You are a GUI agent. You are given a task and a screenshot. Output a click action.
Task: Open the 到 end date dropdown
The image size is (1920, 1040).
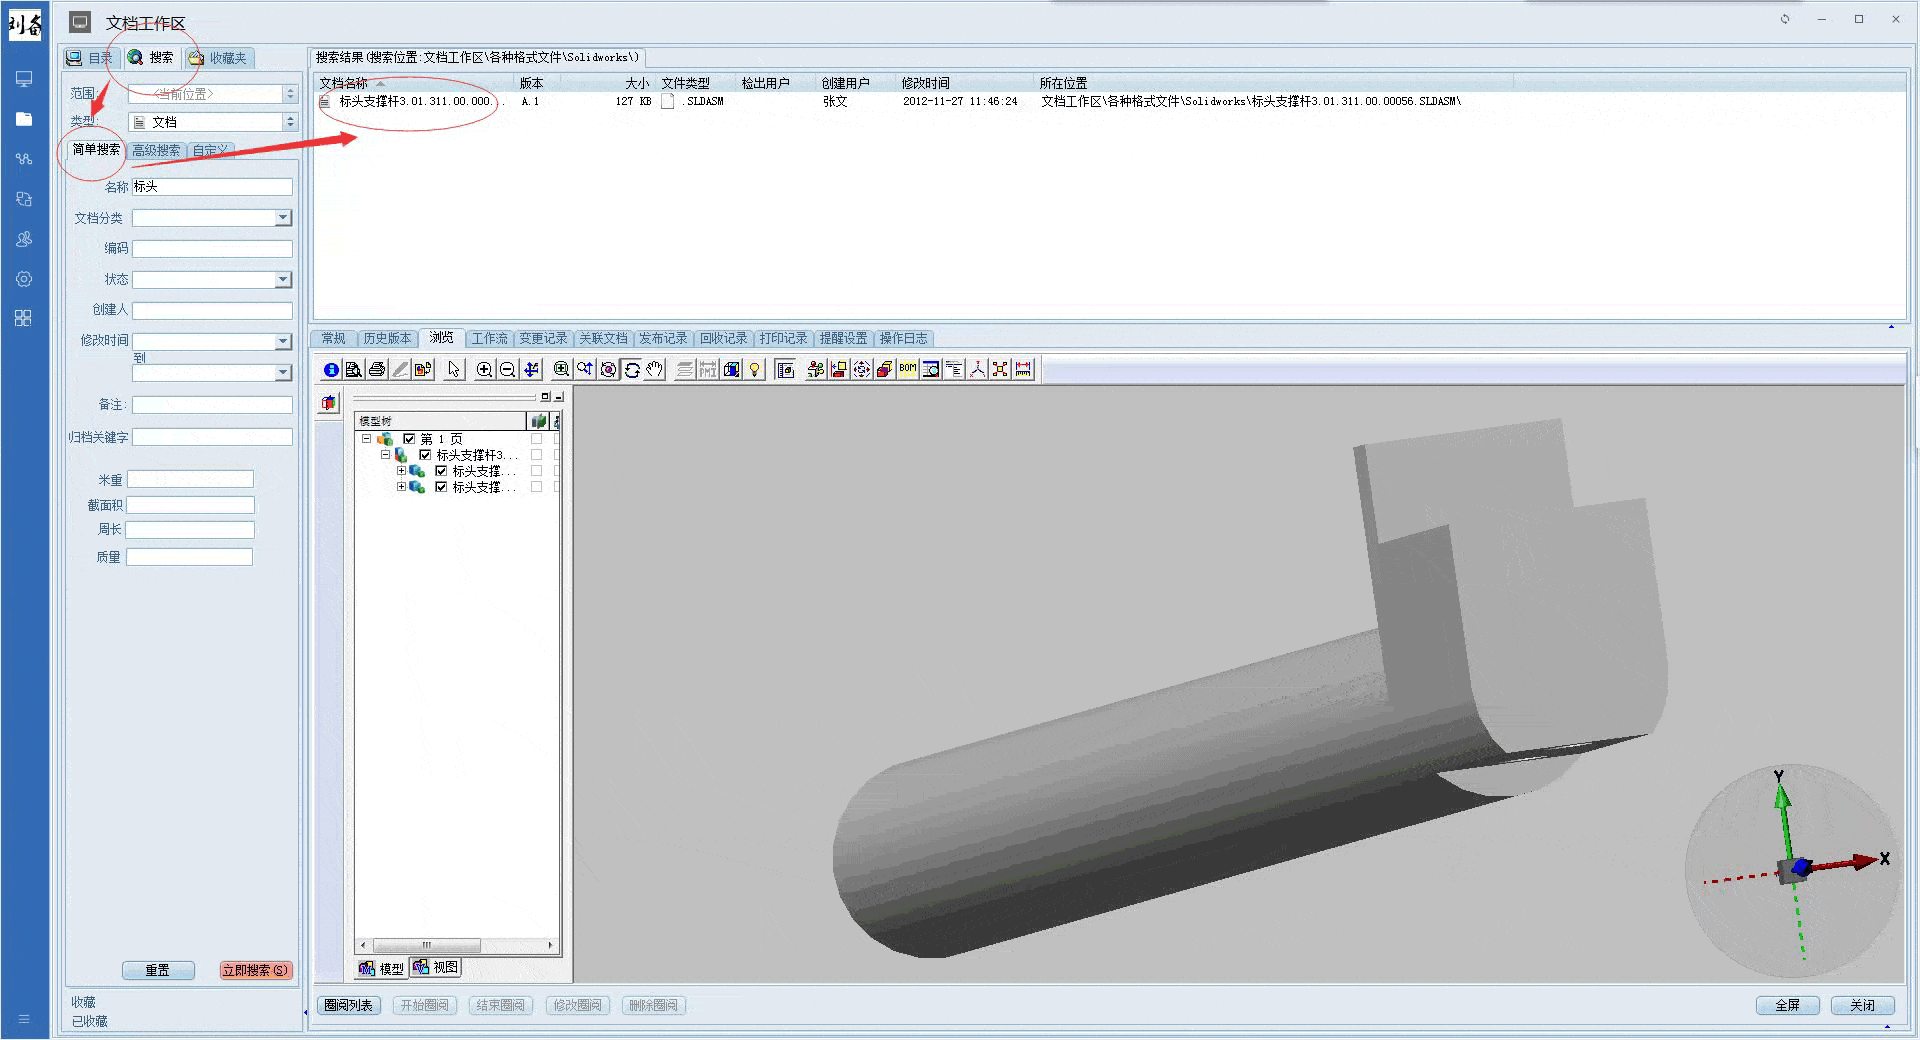pyautogui.click(x=283, y=373)
